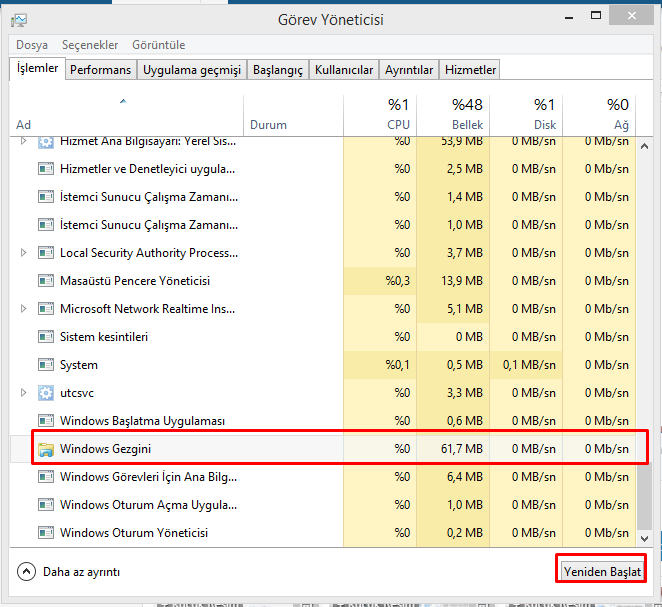Sort by the Ağ column header

coord(599,115)
